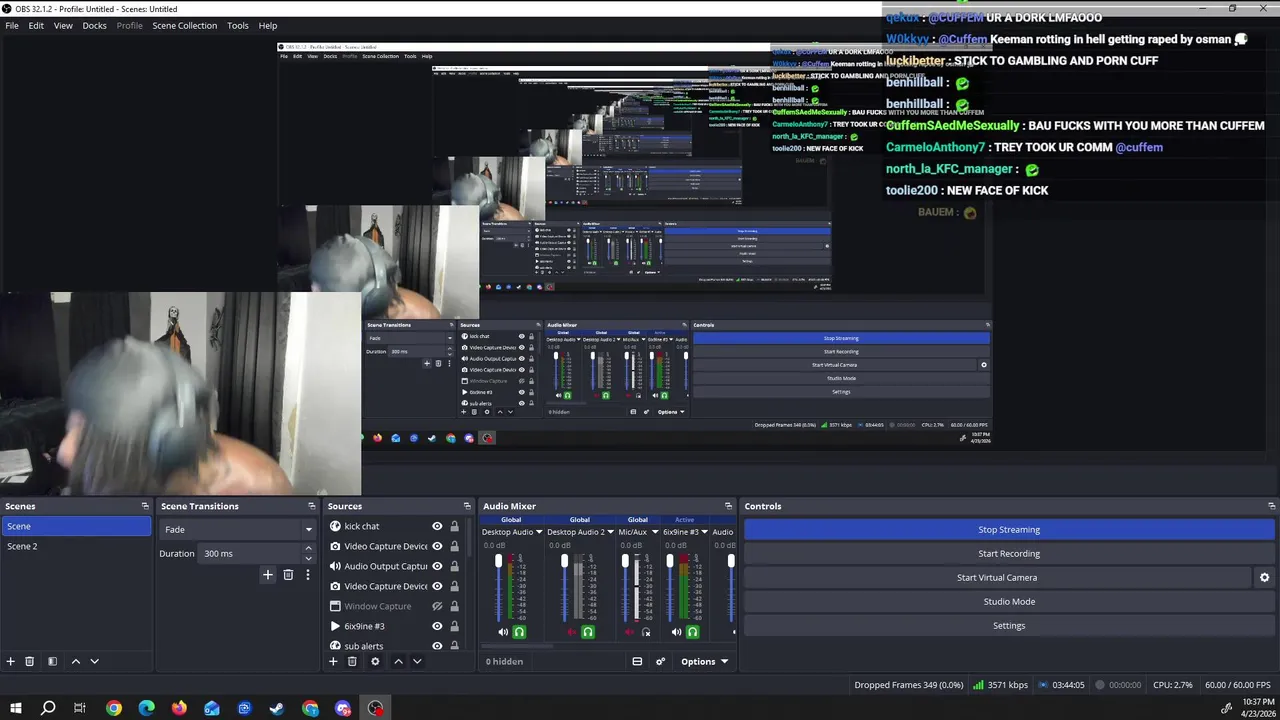The image size is (1280, 720).
Task: Open the Audio Mixer Options dropdown
Action: tap(704, 661)
